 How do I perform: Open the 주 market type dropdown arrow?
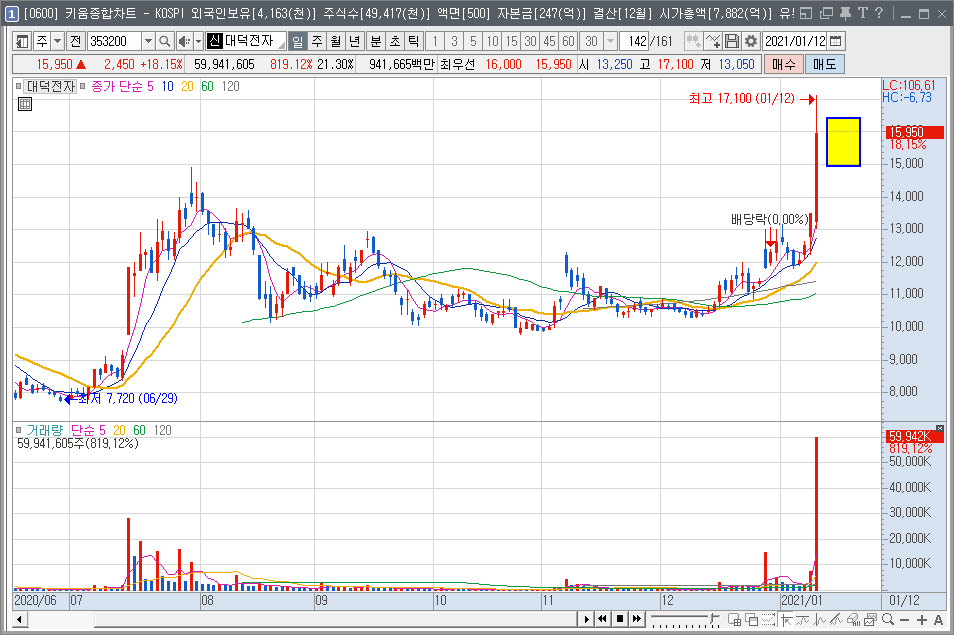coord(57,41)
